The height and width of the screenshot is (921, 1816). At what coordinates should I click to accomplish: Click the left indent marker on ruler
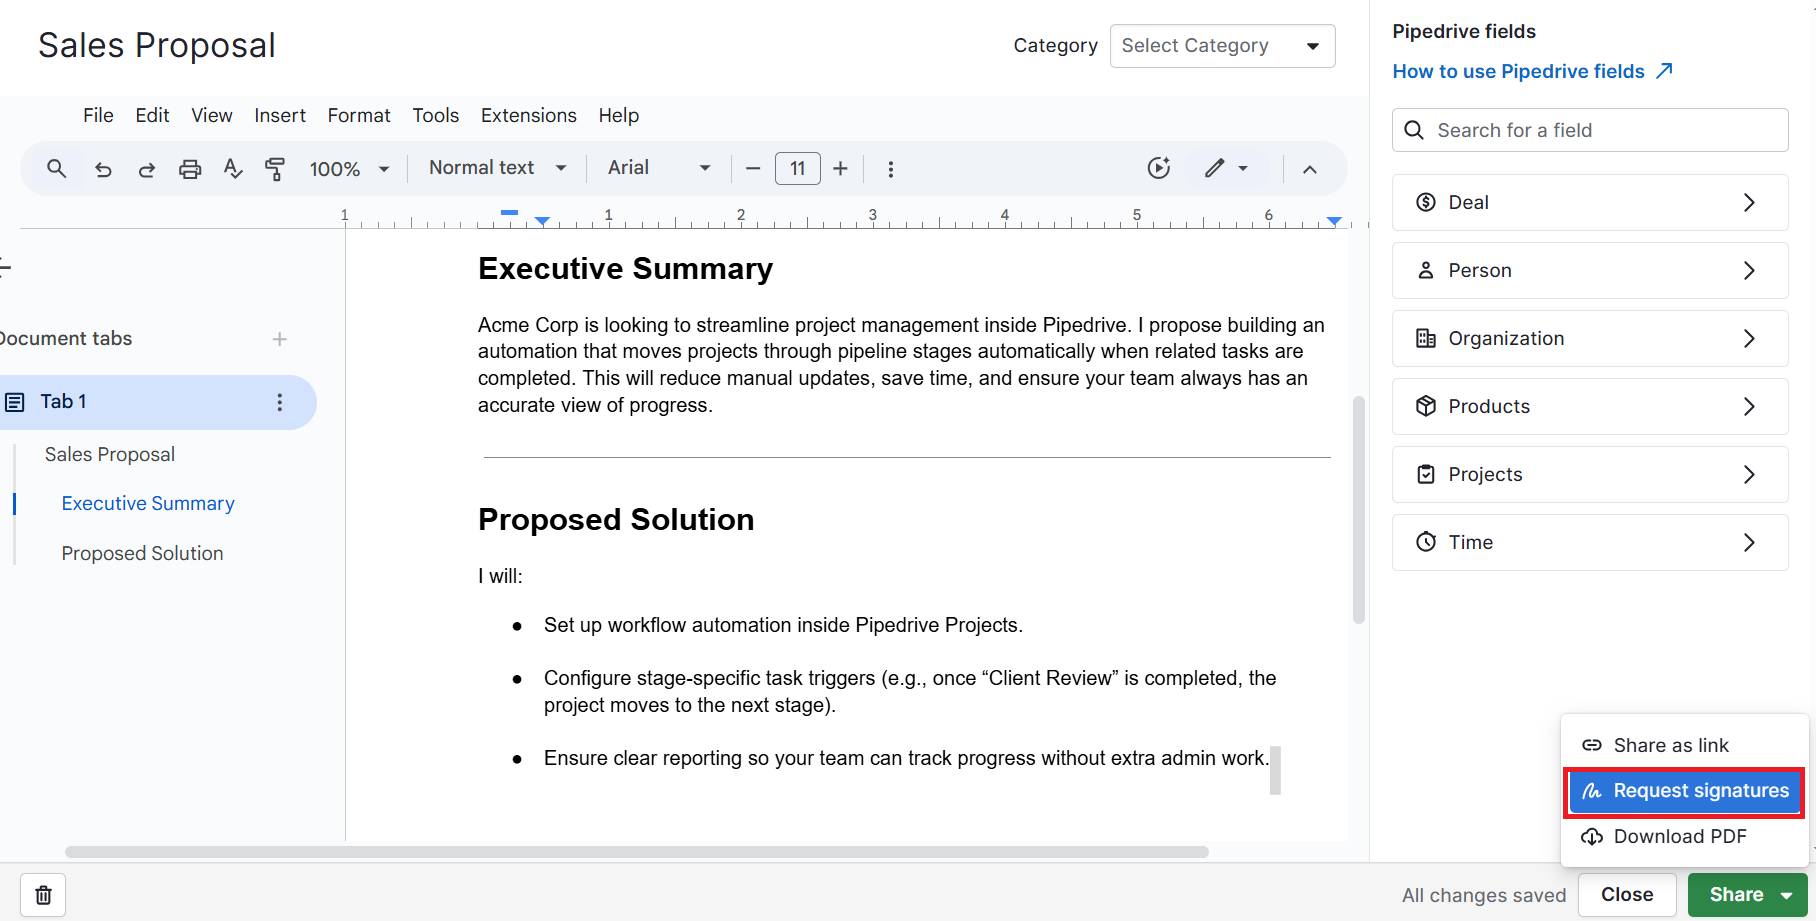(x=542, y=220)
